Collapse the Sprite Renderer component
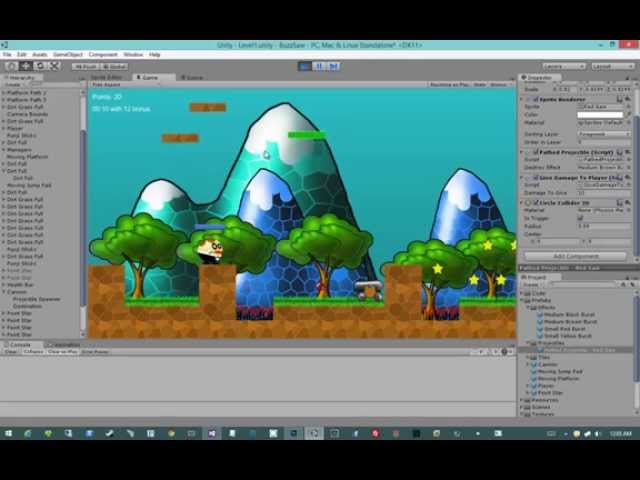Viewport: 640px width, 480px height. (522, 99)
